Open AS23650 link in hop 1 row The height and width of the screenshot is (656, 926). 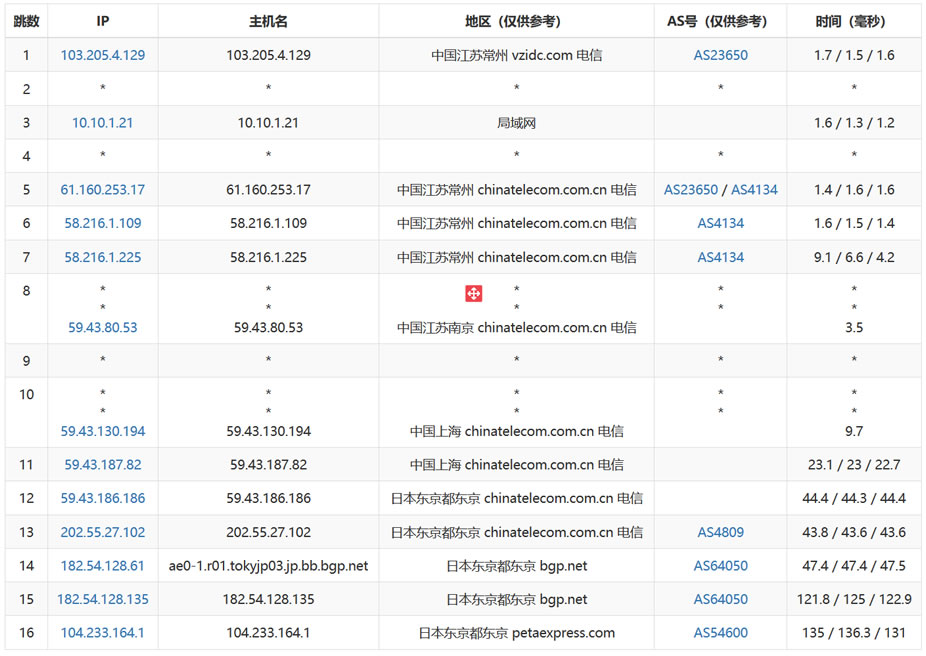click(x=720, y=55)
